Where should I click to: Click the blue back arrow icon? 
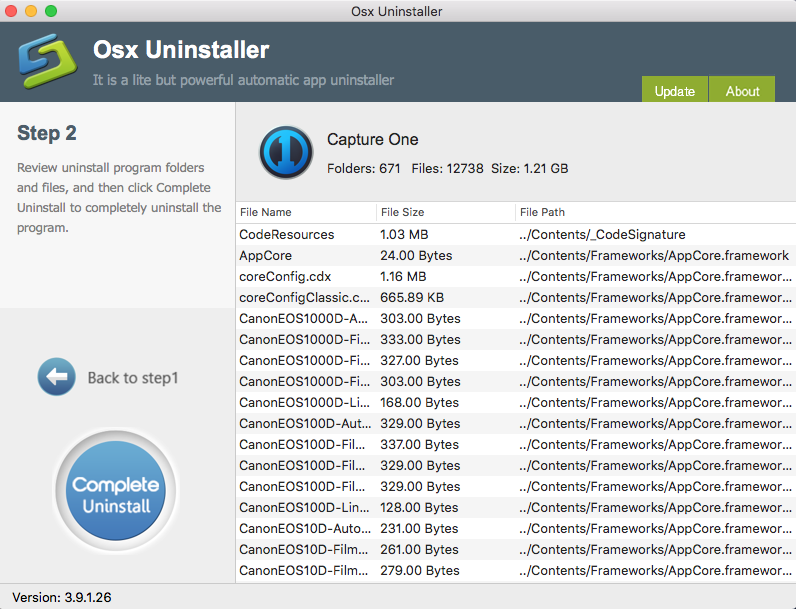tap(57, 377)
